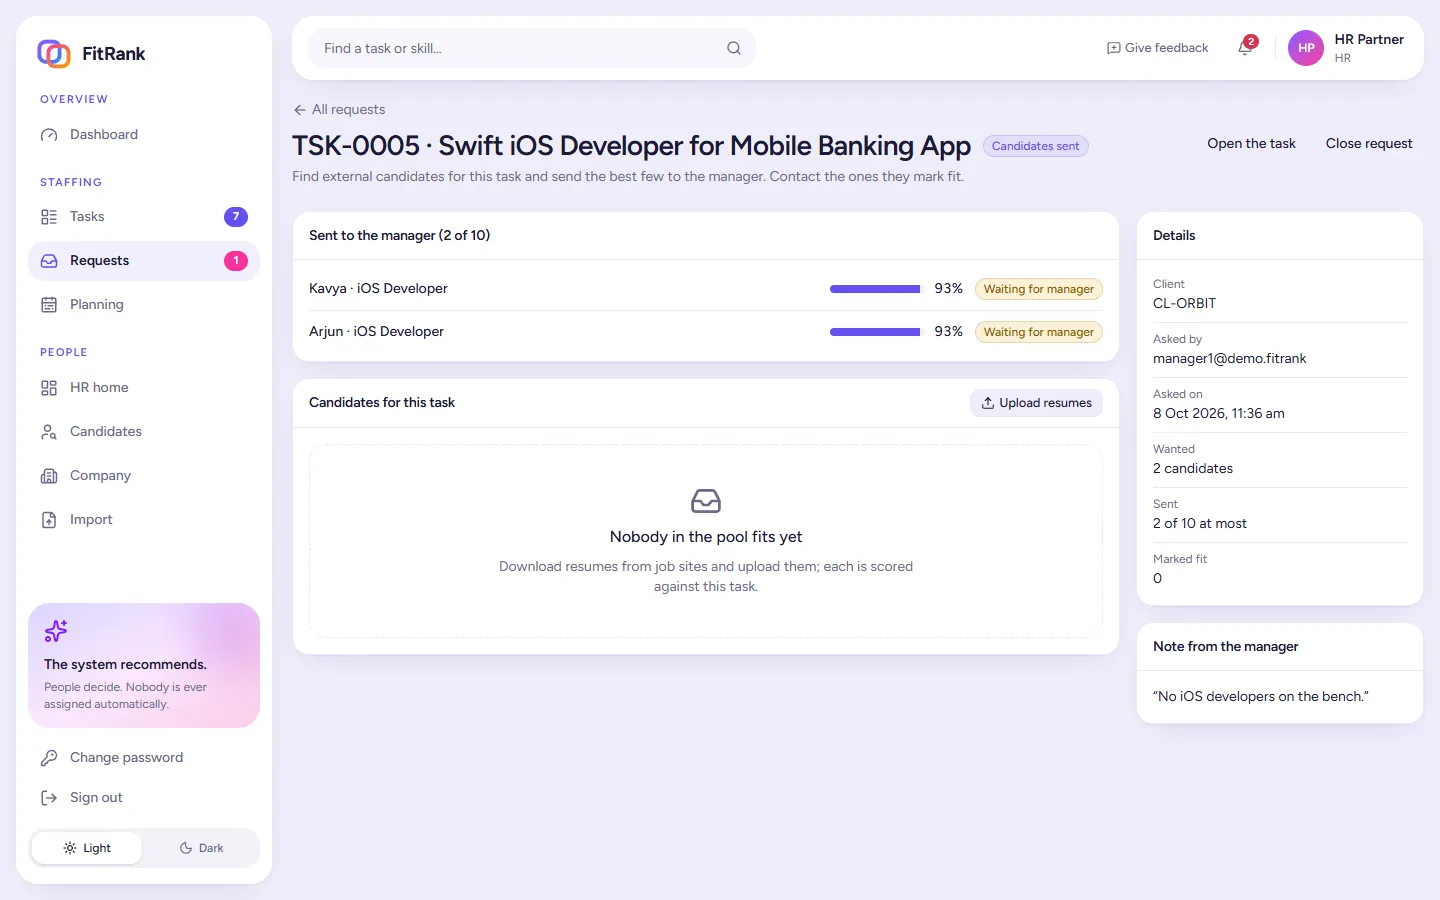Open notifications bell
The image size is (1440, 900).
(1245, 48)
